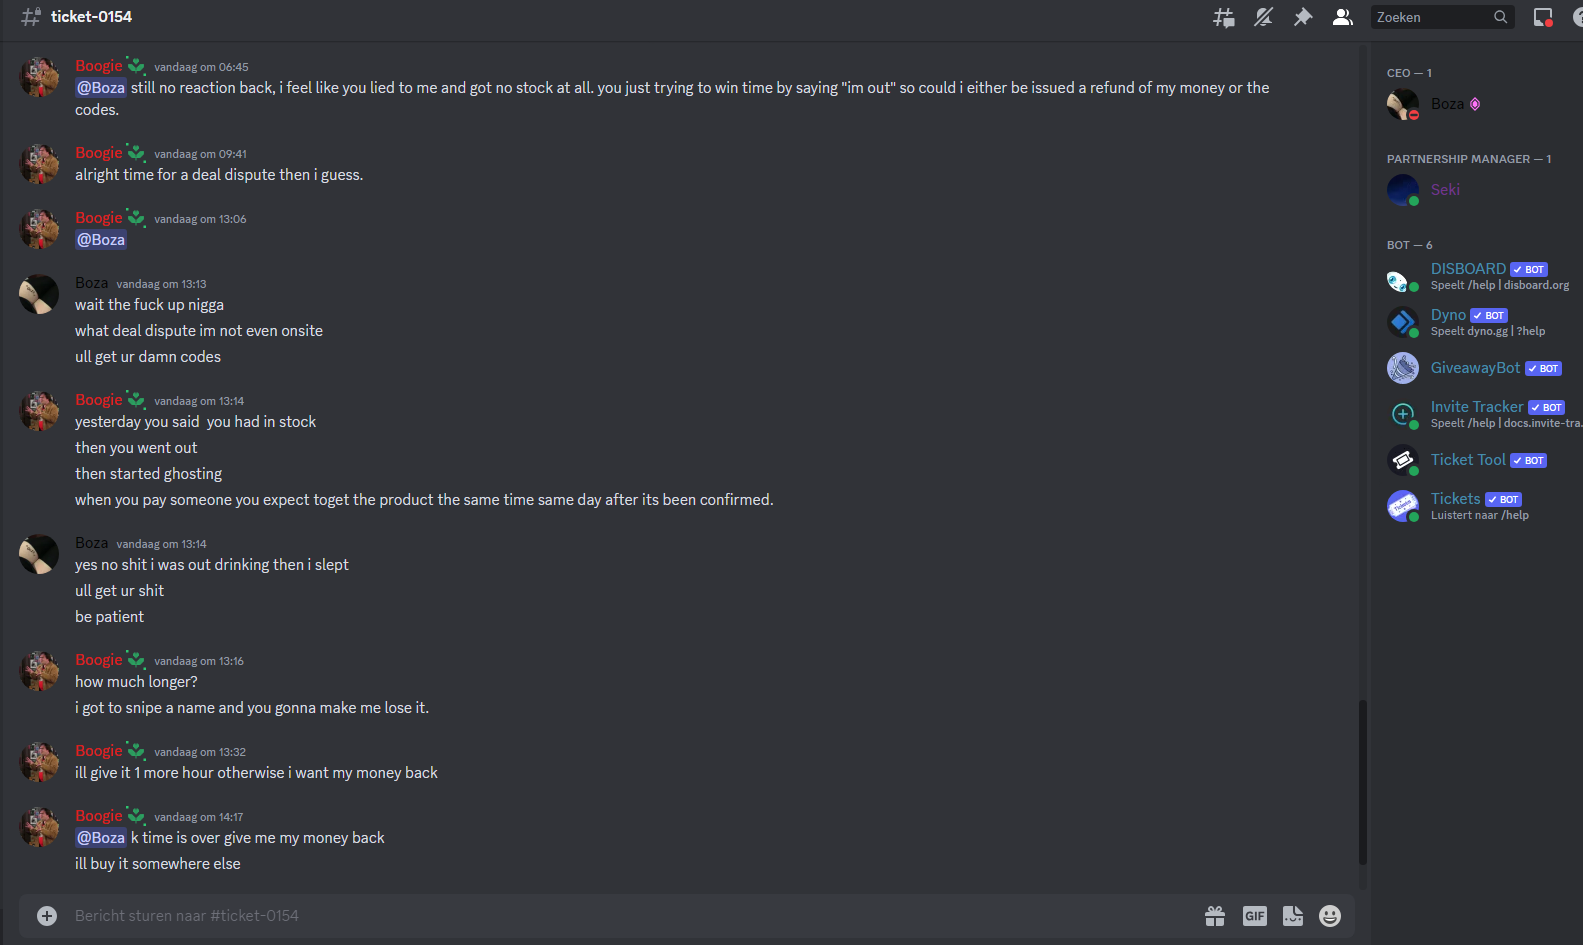This screenshot has height=945, width=1583.
Task: Open pinned messages pin icon
Action: [x=1302, y=17]
